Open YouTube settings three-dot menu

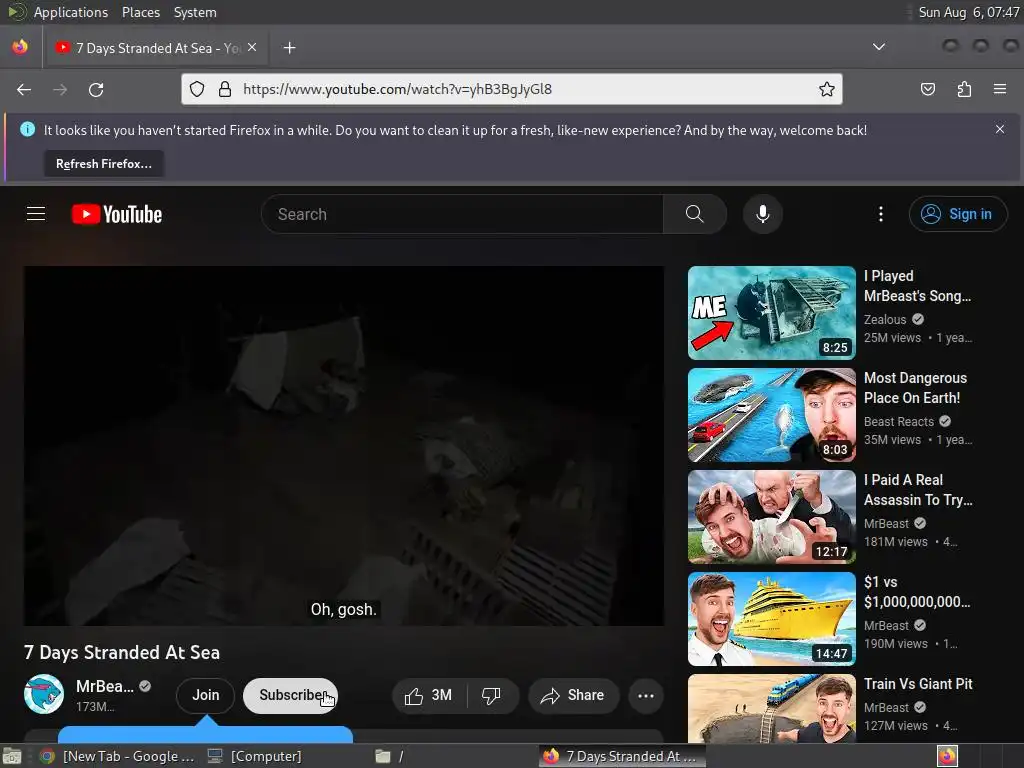tap(880, 214)
